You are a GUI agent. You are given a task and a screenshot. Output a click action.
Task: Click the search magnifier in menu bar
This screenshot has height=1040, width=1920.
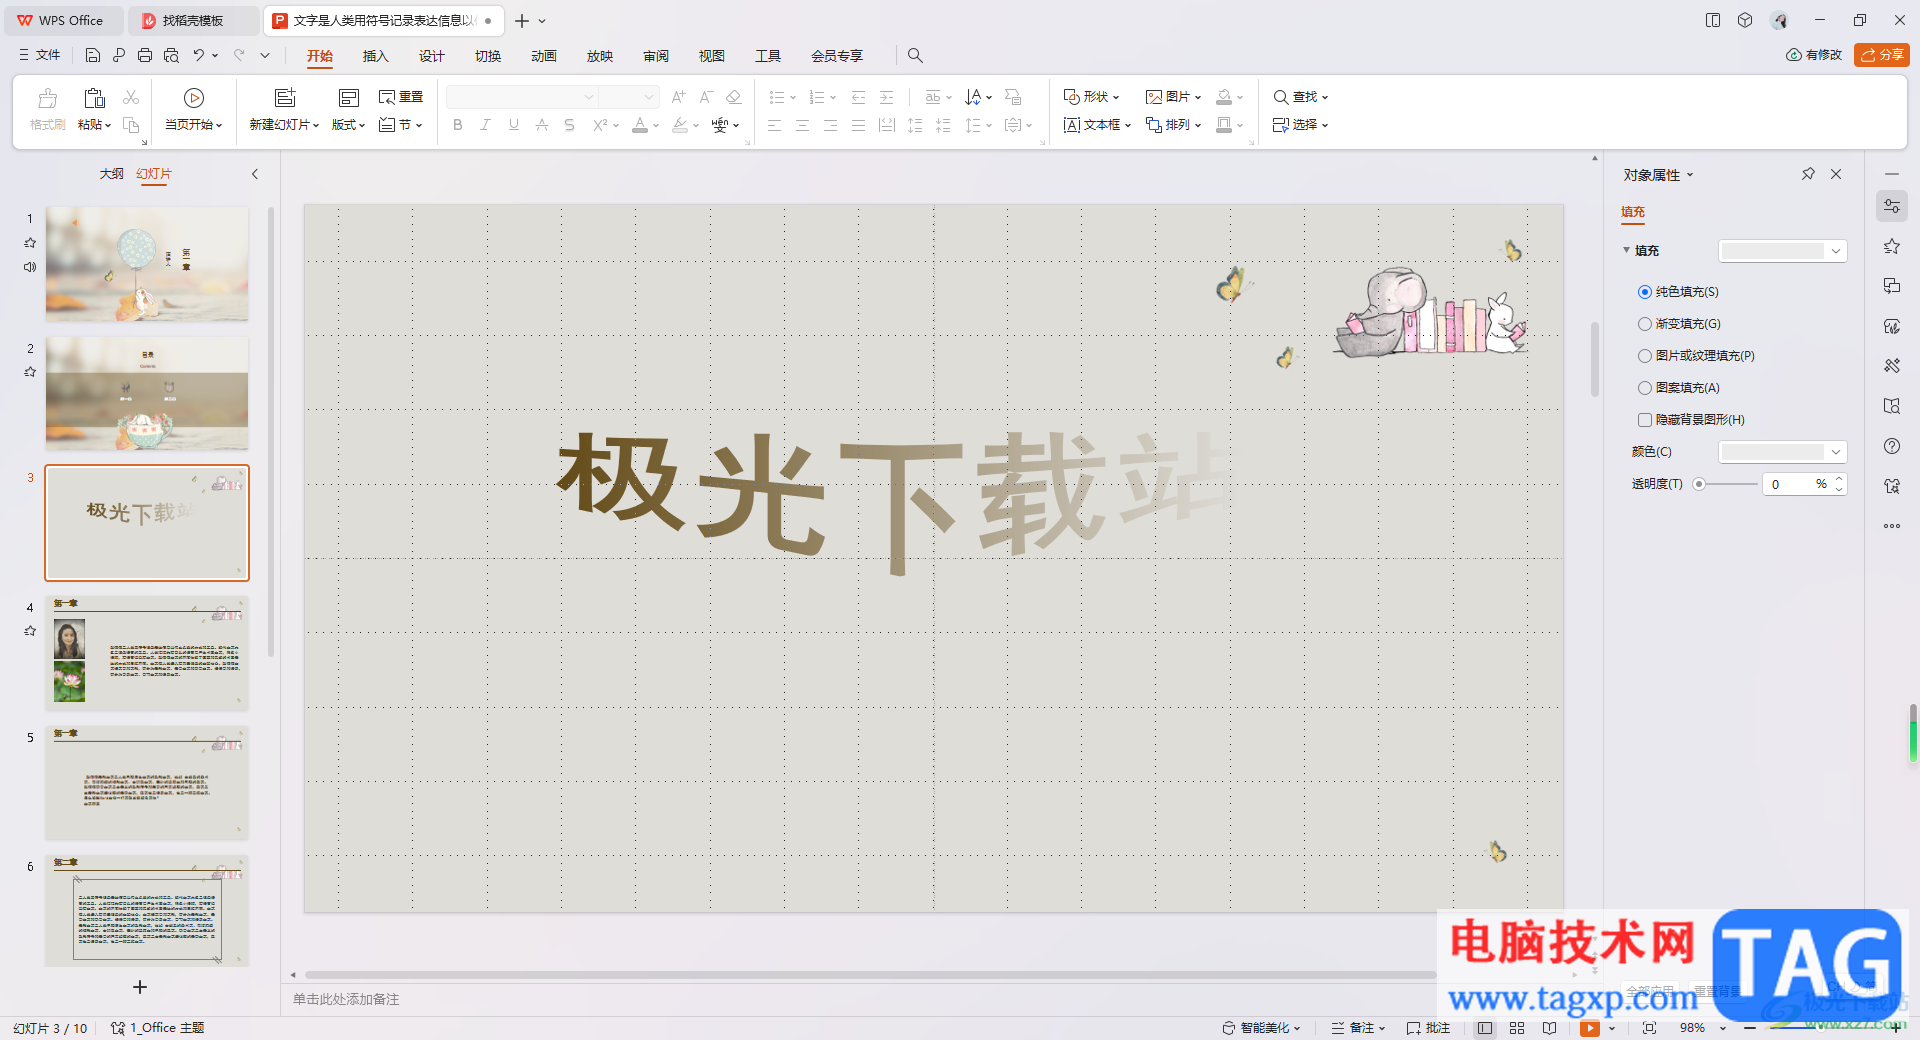click(x=915, y=55)
